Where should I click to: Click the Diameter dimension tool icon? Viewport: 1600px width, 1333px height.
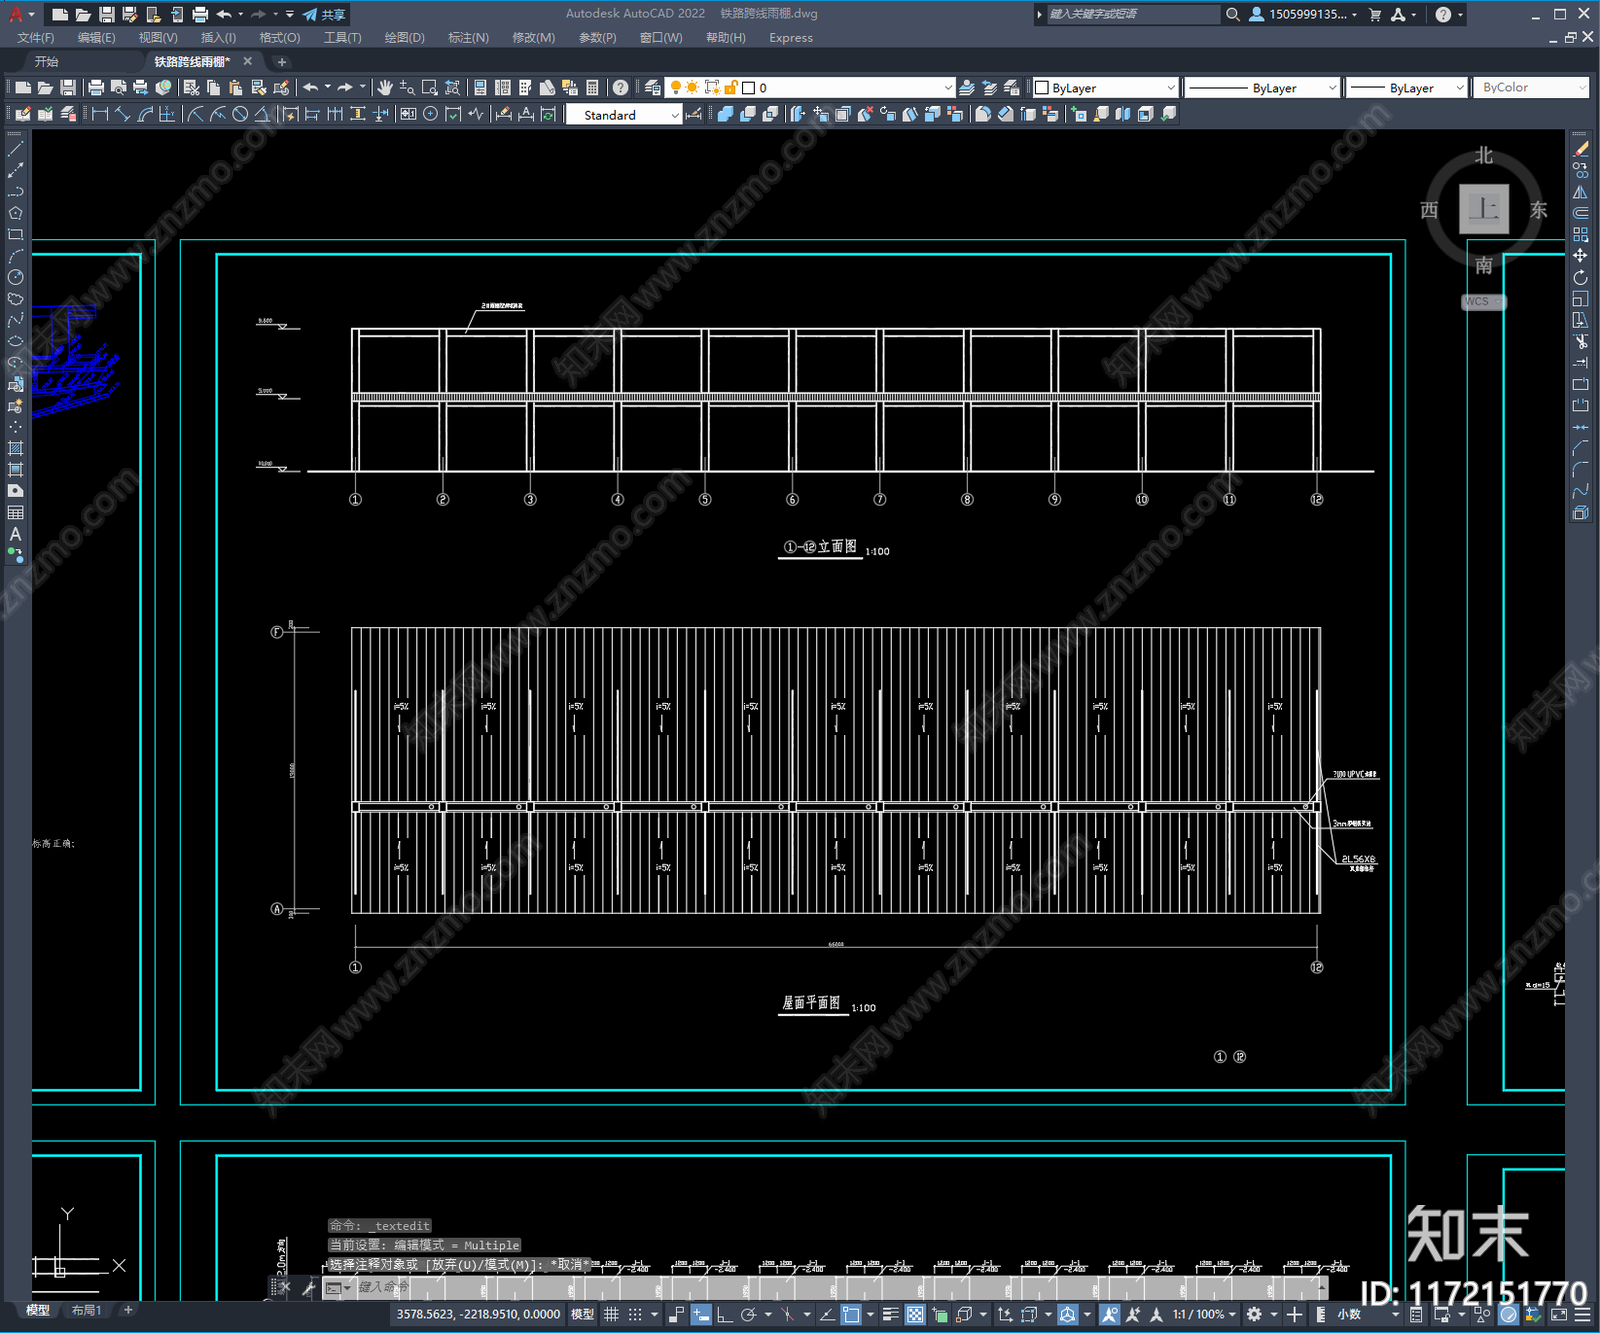point(240,114)
